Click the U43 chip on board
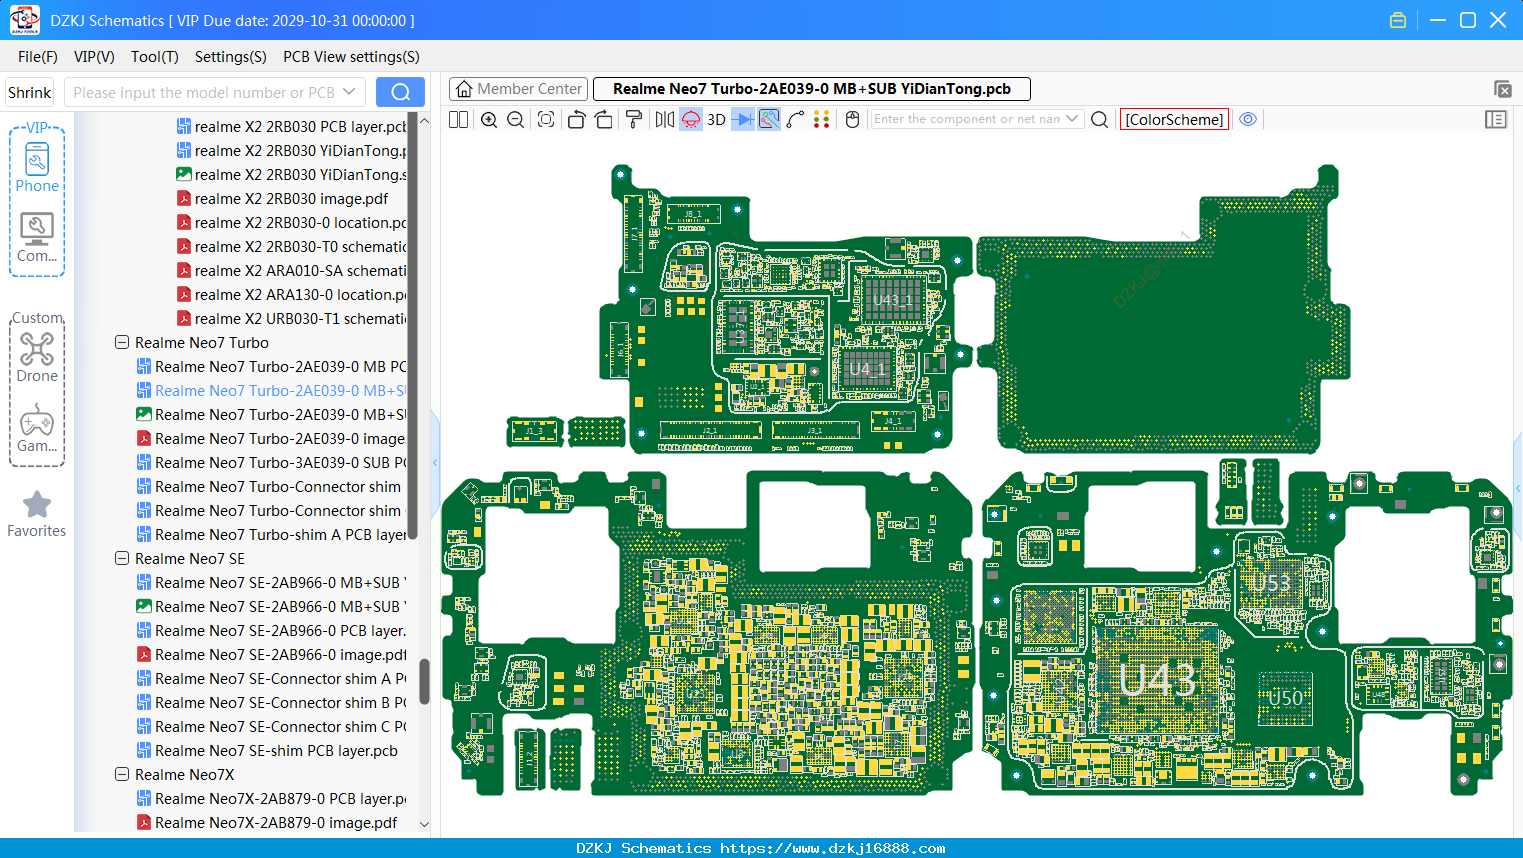 pyautogui.click(x=1158, y=681)
